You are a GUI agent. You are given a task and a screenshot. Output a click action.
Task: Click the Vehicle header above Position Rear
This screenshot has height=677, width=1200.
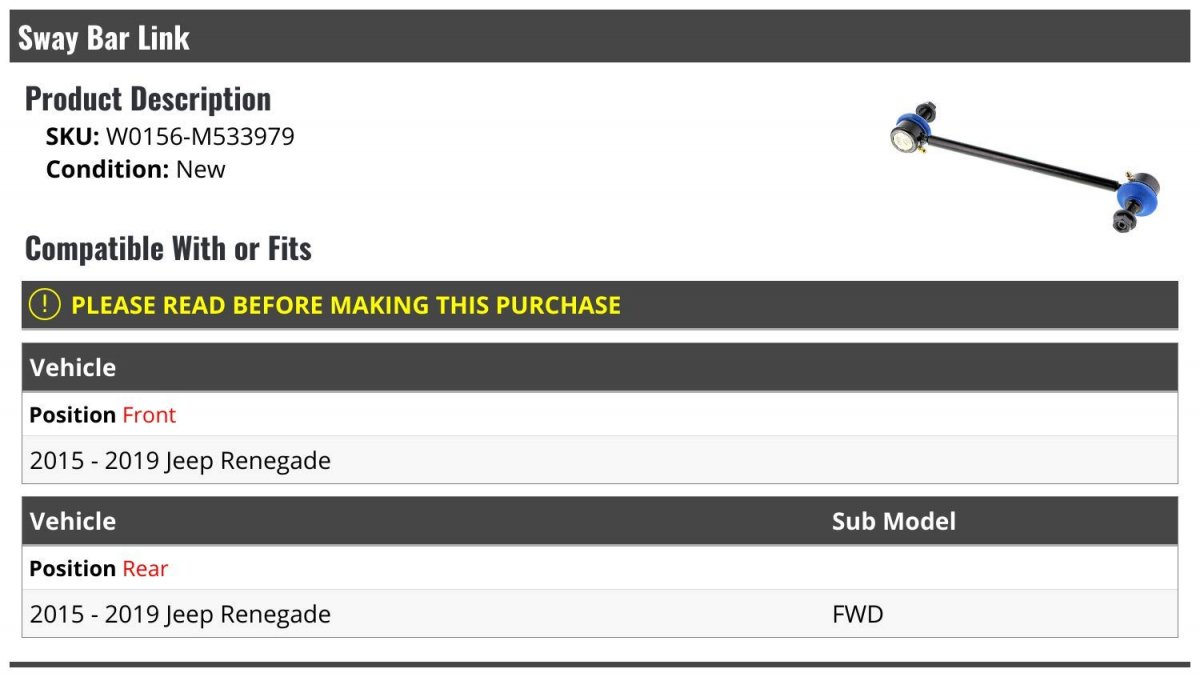point(73,521)
